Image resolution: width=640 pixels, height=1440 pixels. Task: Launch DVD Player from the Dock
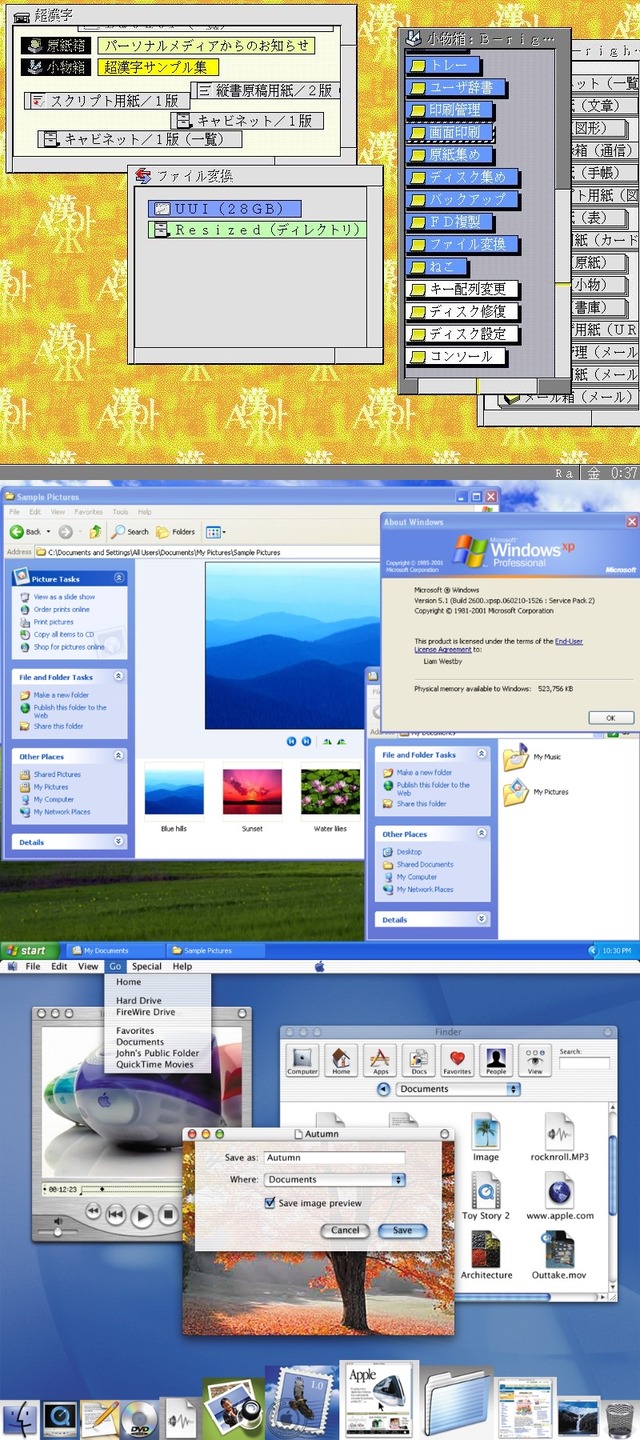(139, 1418)
